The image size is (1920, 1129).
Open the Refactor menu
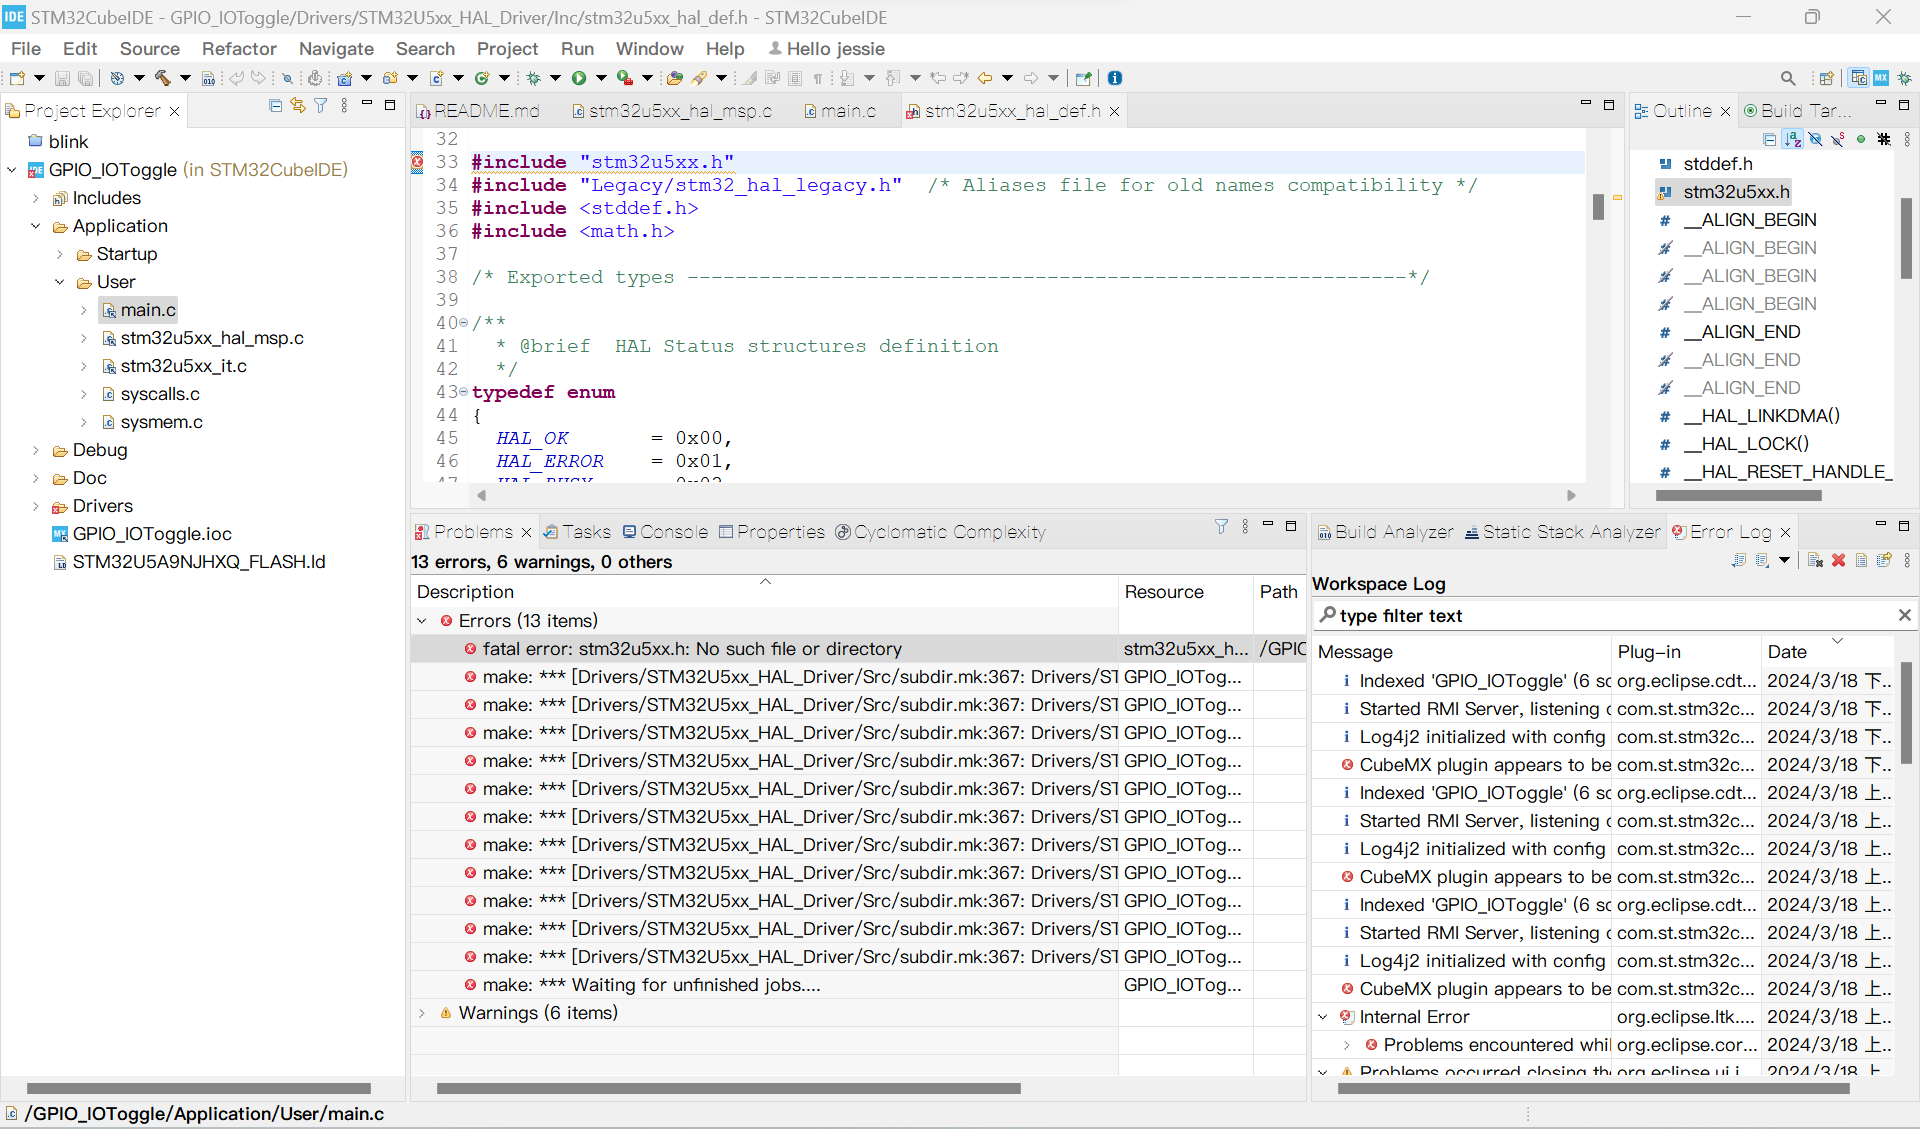(239, 48)
